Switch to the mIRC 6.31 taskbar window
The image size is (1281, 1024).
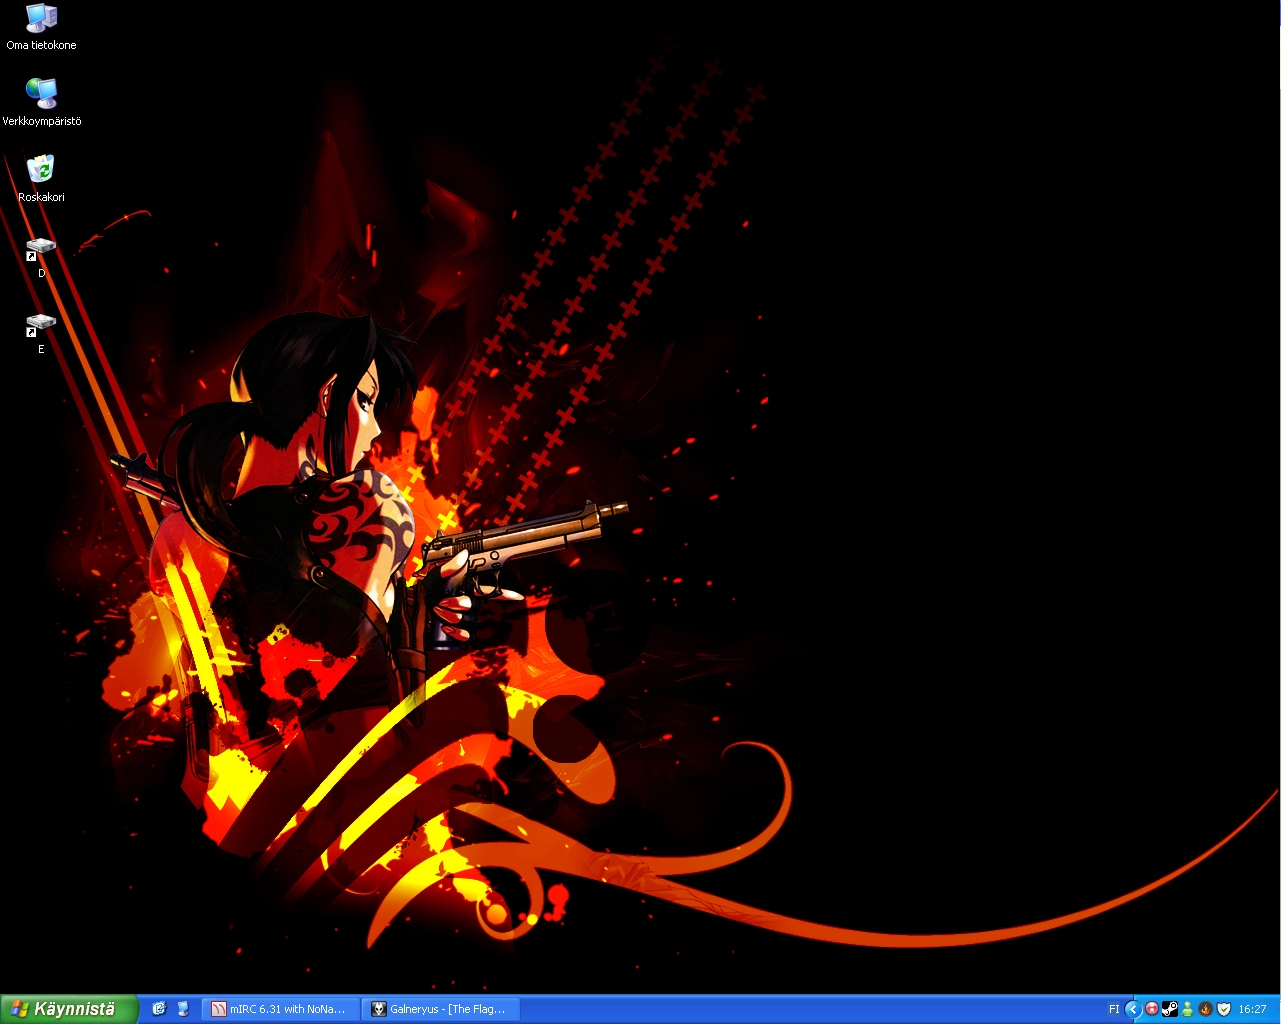[279, 1009]
